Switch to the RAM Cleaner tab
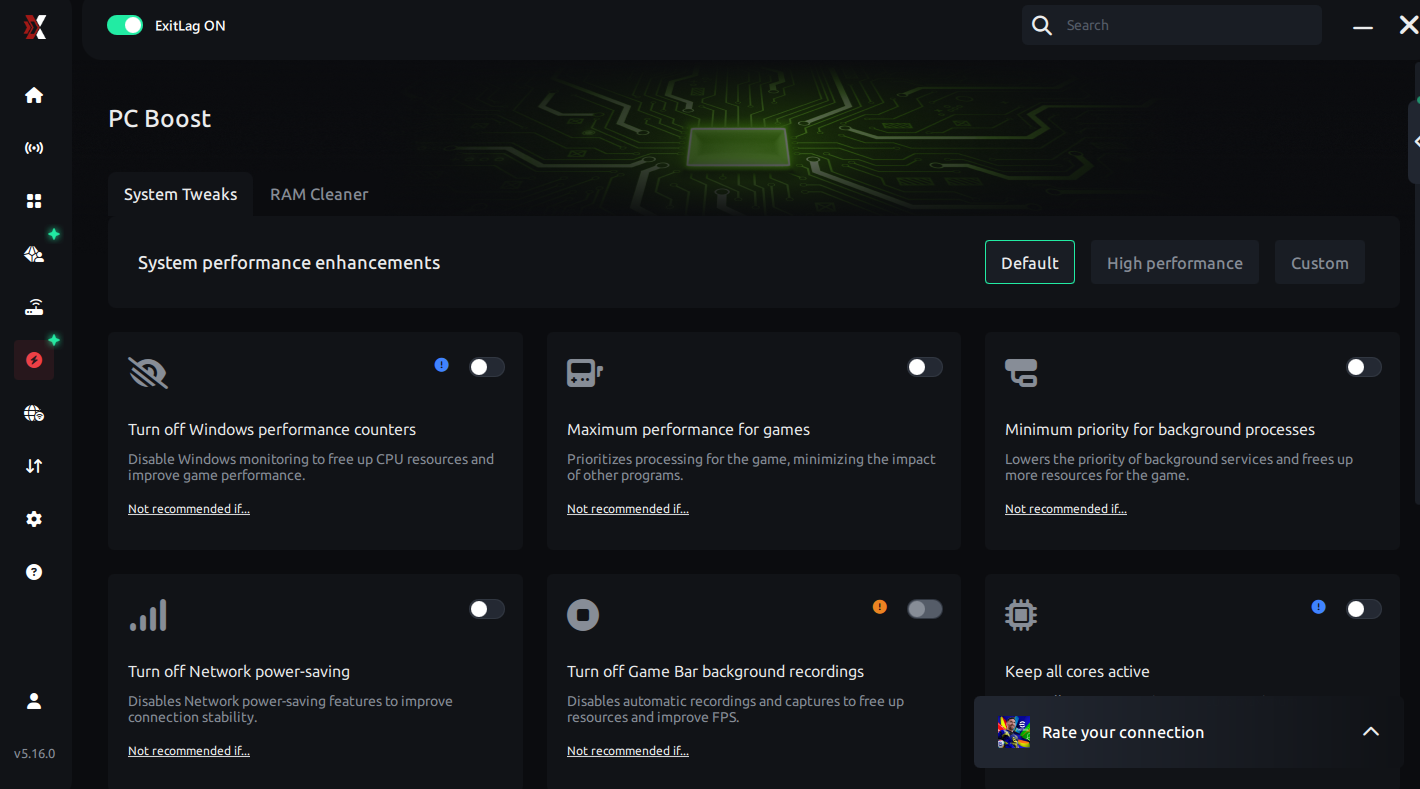Image resolution: width=1420 pixels, height=789 pixels. (319, 194)
